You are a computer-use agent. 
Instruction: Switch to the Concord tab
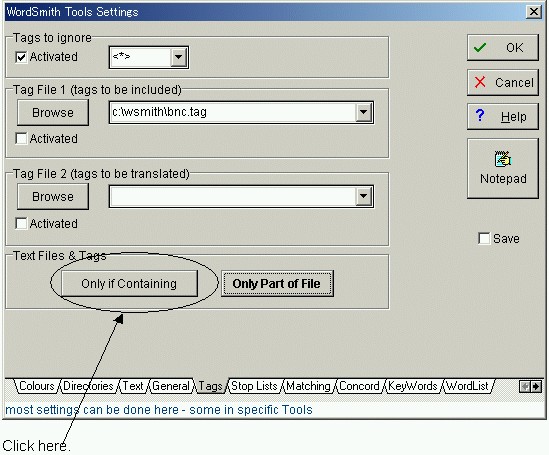pyautogui.click(x=360, y=386)
